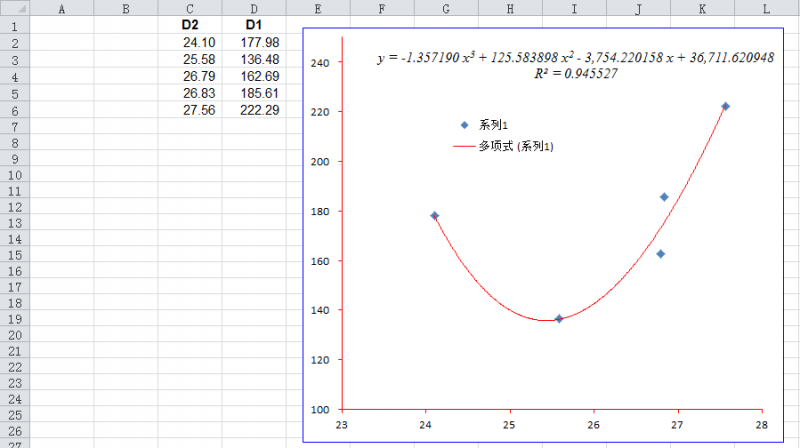Select row 15 header
Viewport: 800px width, 448px height.
click(15, 255)
